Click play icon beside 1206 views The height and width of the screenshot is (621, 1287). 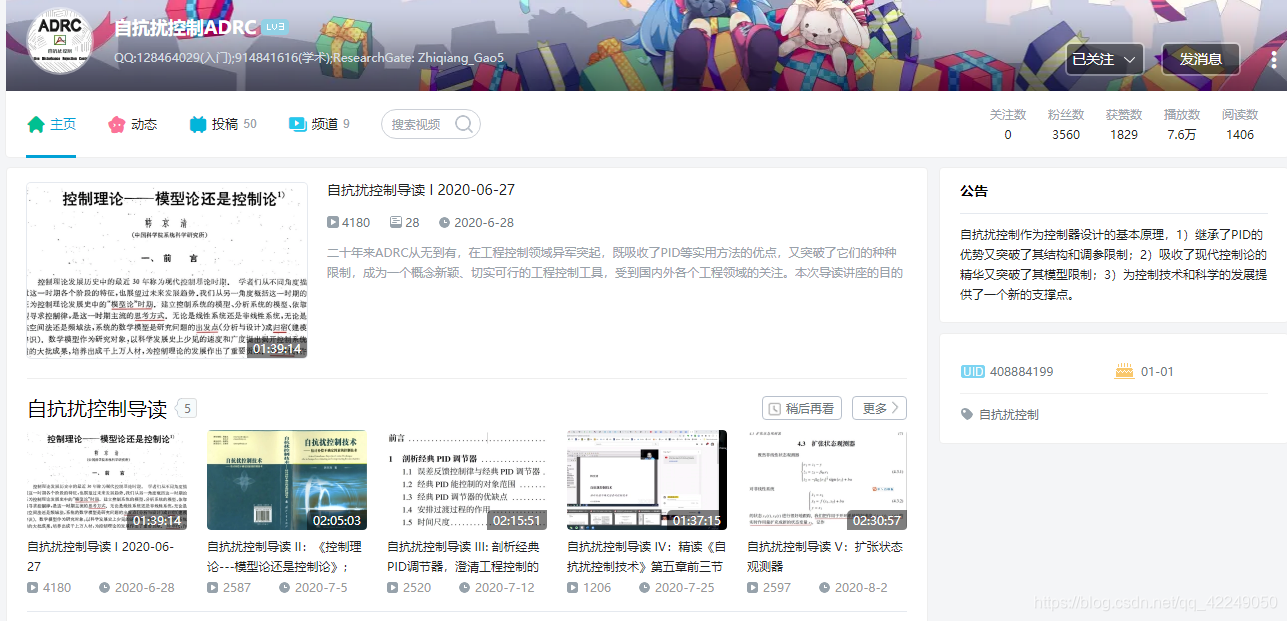pos(573,588)
